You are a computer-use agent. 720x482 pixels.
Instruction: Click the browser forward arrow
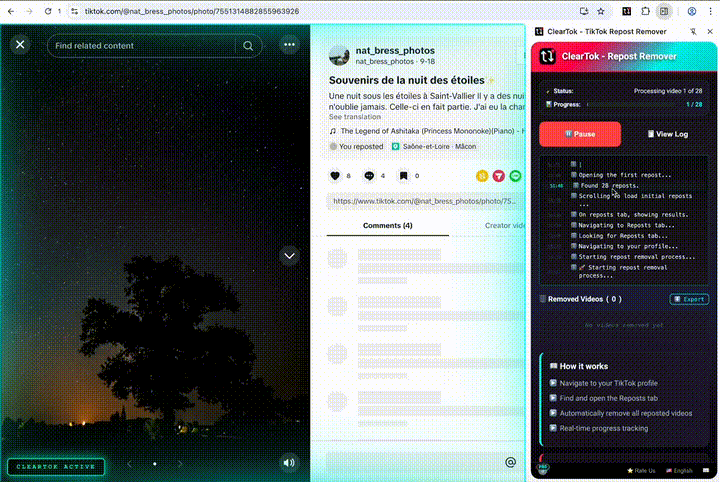click(x=29, y=11)
